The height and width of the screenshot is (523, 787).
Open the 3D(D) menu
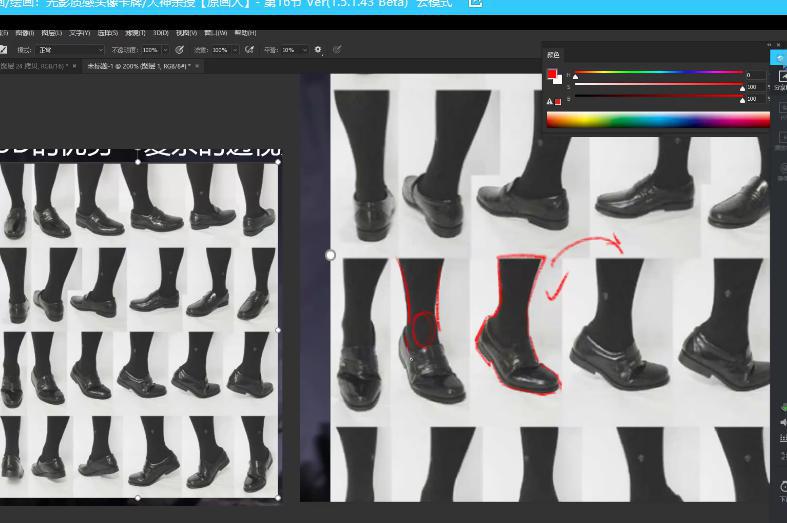pyautogui.click(x=161, y=33)
